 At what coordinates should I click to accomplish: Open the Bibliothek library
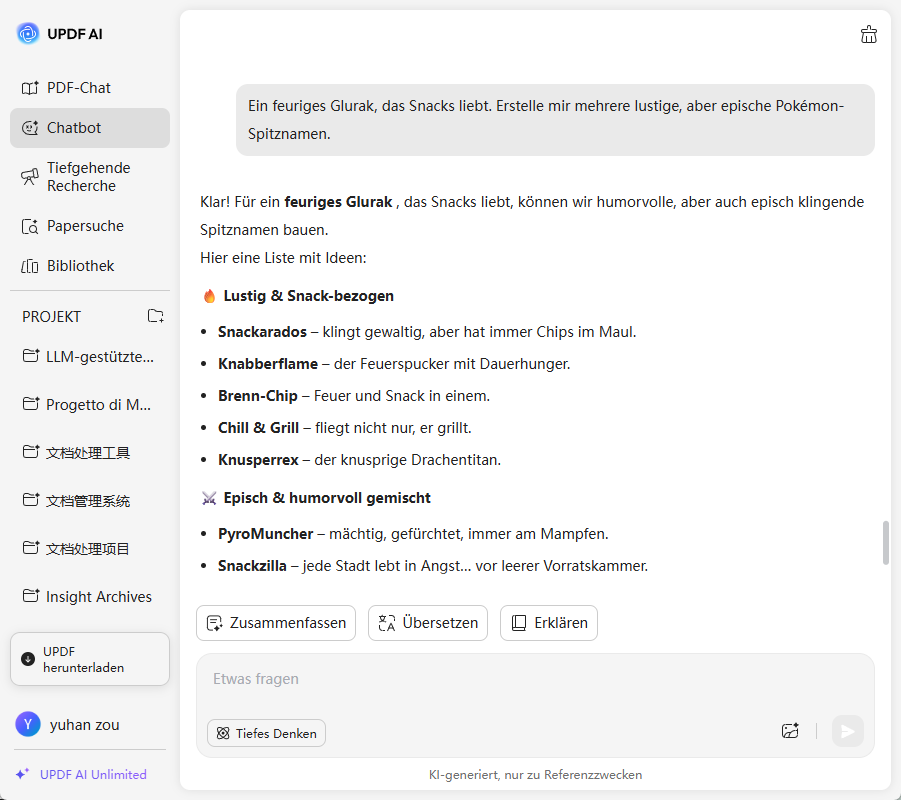click(x=80, y=266)
